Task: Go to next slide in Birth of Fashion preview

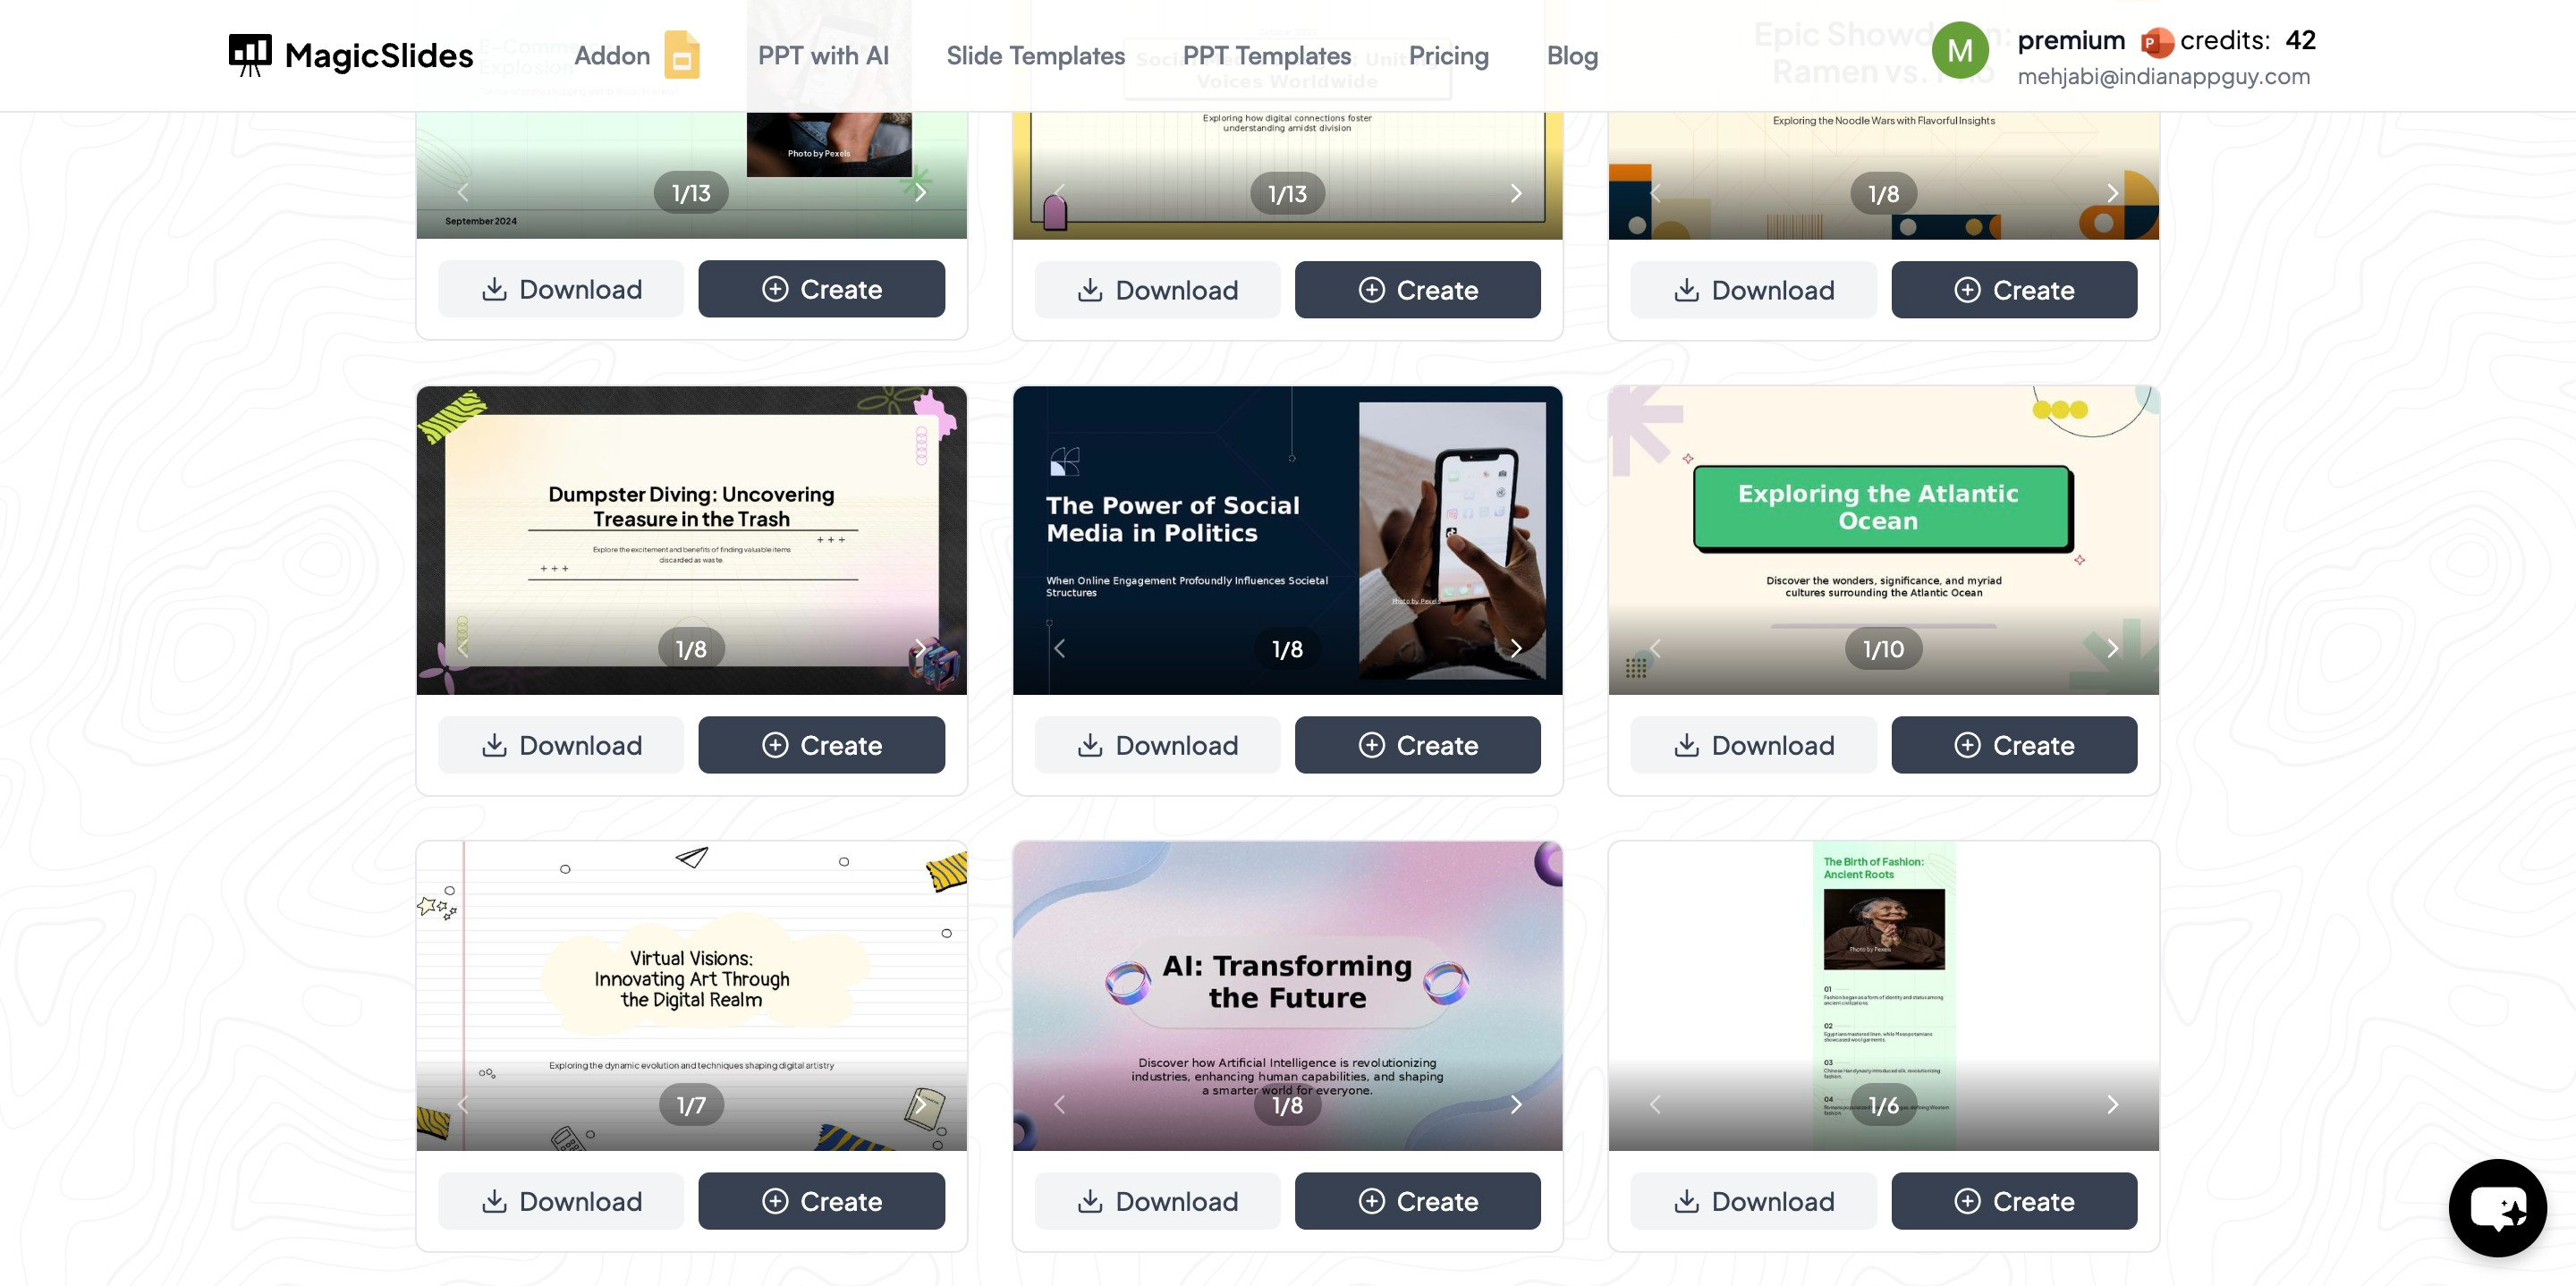Action: (2112, 1104)
